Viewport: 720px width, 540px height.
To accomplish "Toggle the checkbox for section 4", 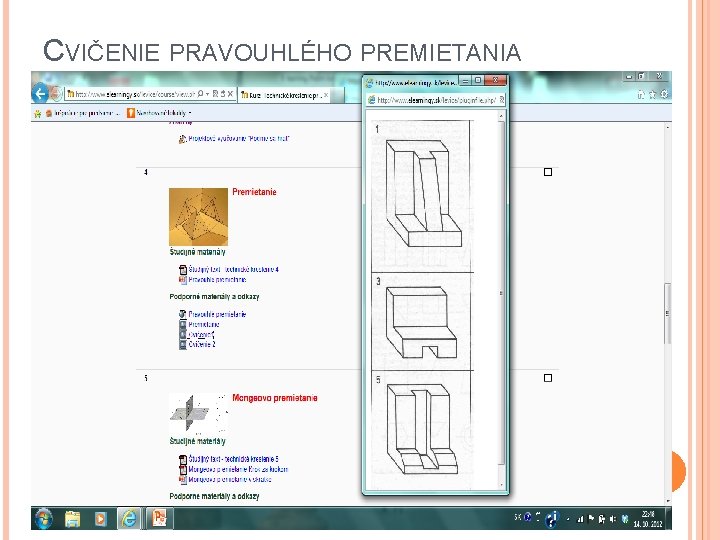I will coord(548,172).
